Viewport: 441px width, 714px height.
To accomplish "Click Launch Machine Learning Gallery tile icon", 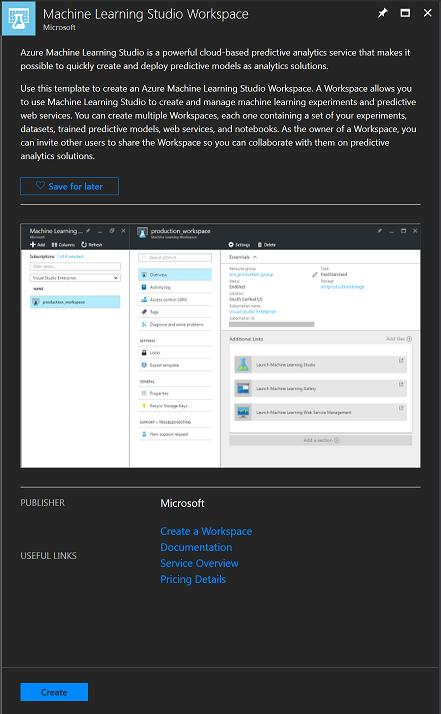I will coord(243,388).
